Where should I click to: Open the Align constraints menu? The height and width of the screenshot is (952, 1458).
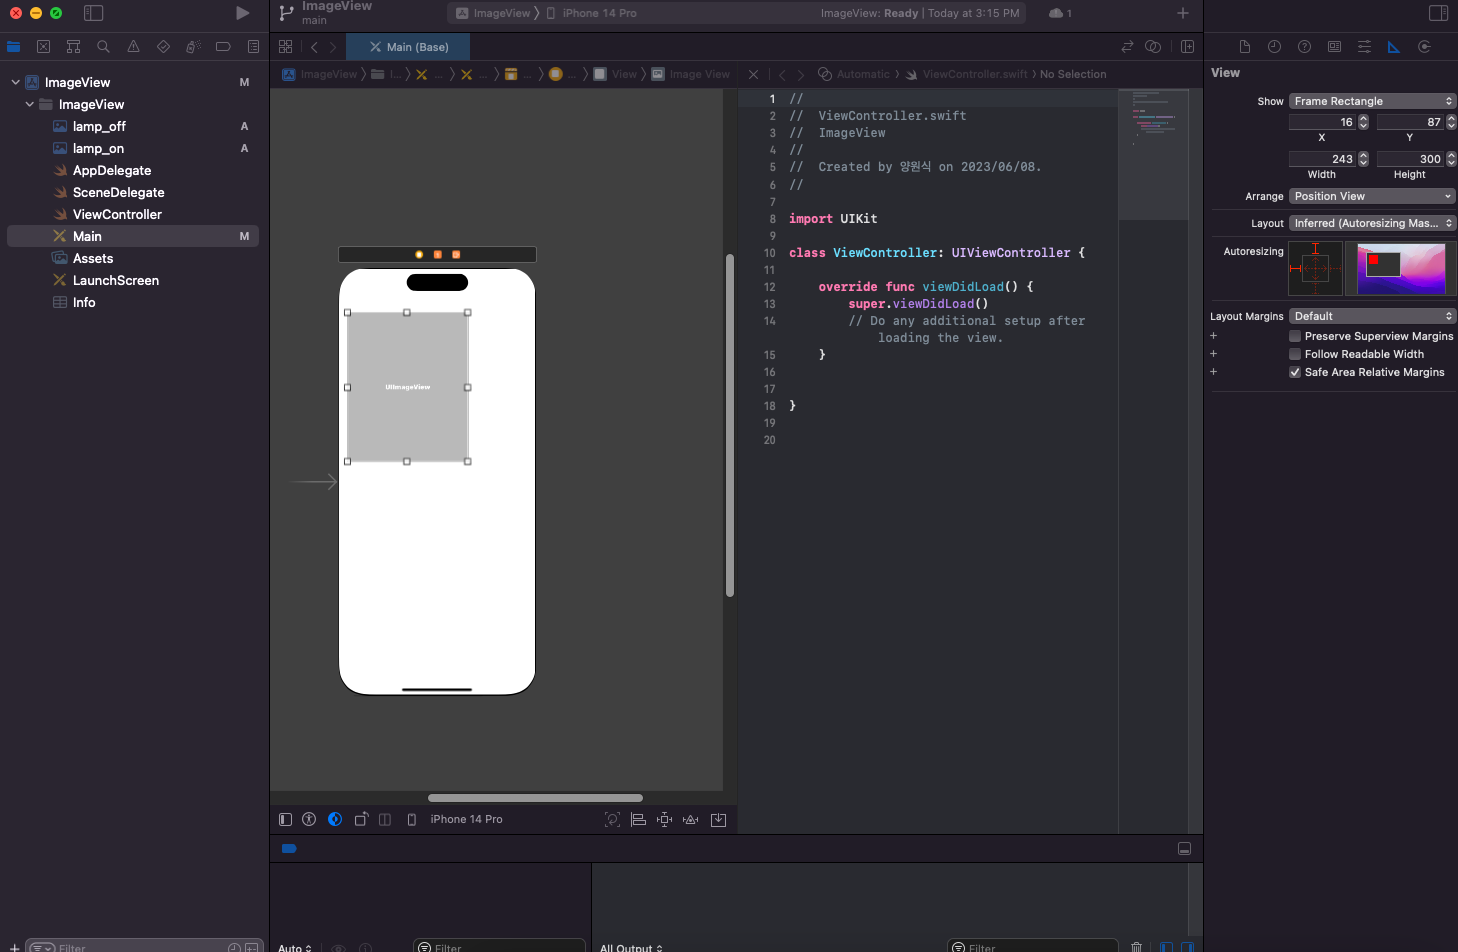coord(638,819)
